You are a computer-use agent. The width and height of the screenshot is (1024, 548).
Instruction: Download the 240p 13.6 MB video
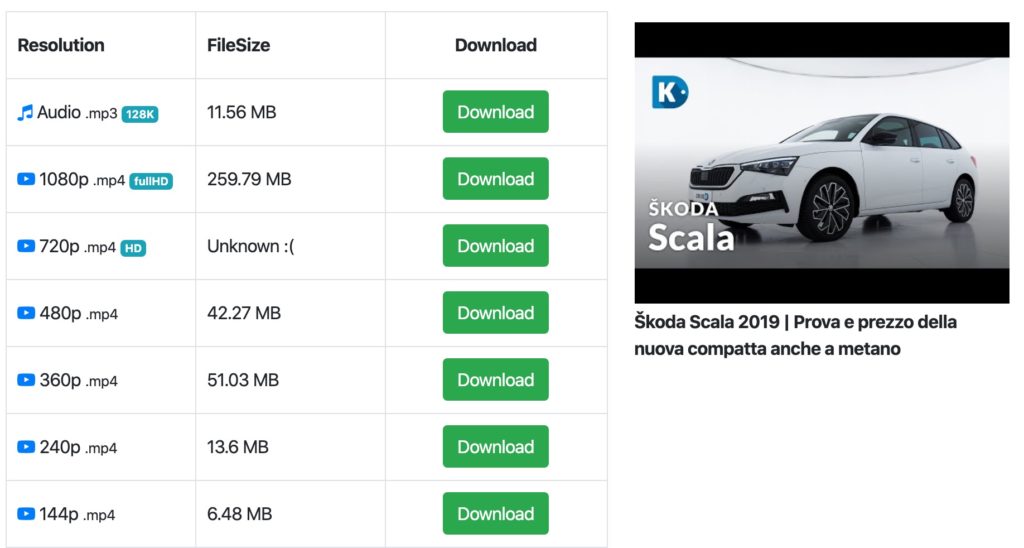point(495,447)
